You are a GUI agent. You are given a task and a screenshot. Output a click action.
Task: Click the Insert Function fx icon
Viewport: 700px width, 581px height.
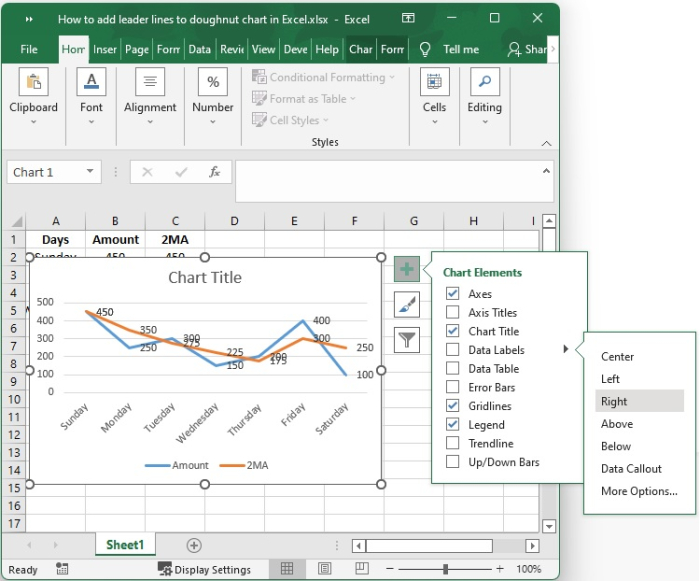pyautogui.click(x=215, y=172)
